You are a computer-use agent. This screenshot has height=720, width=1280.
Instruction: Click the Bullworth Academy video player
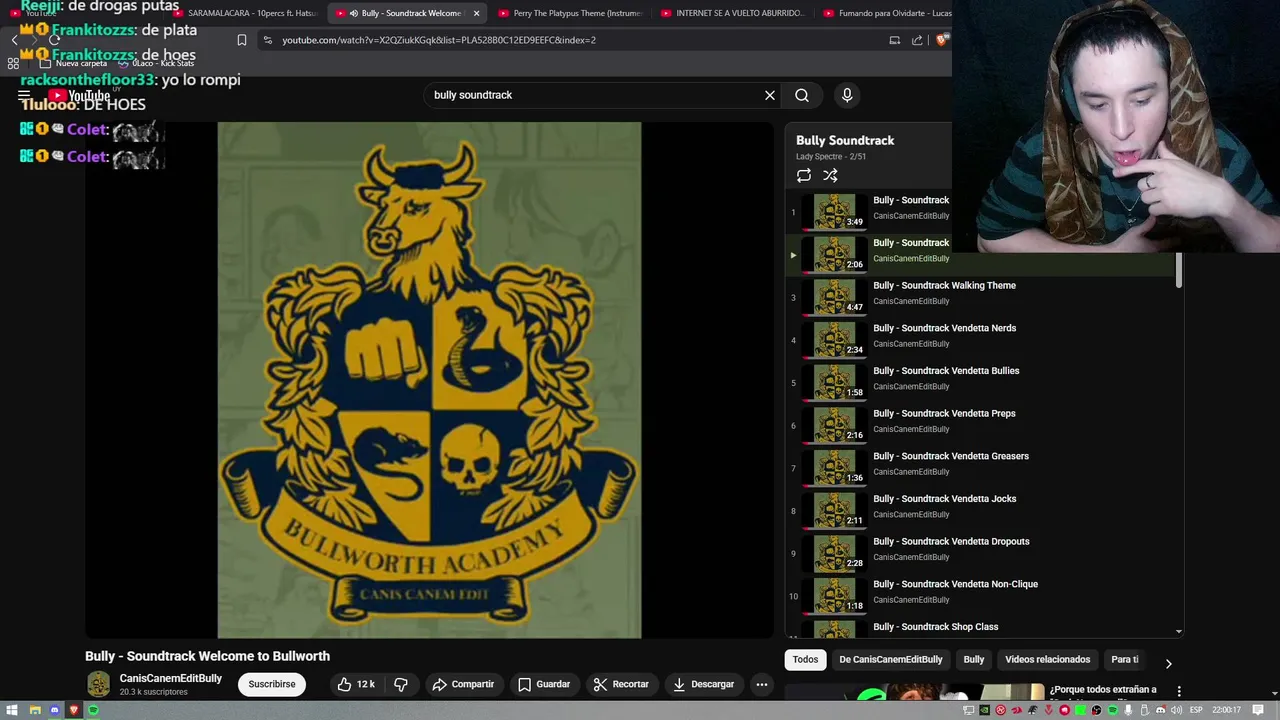click(x=429, y=380)
